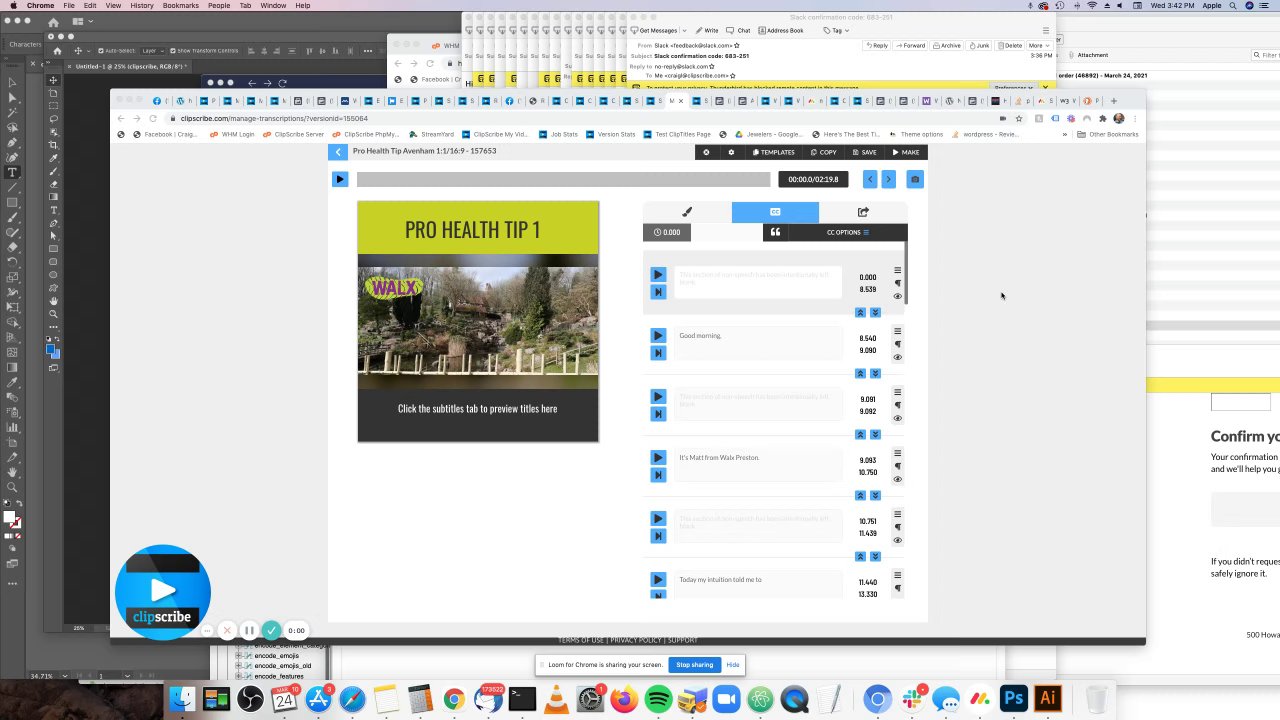Viewport: 1280px width, 720px height.
Task: Launch VLC cone icon in the Dock
Action: tap(556, 699)
